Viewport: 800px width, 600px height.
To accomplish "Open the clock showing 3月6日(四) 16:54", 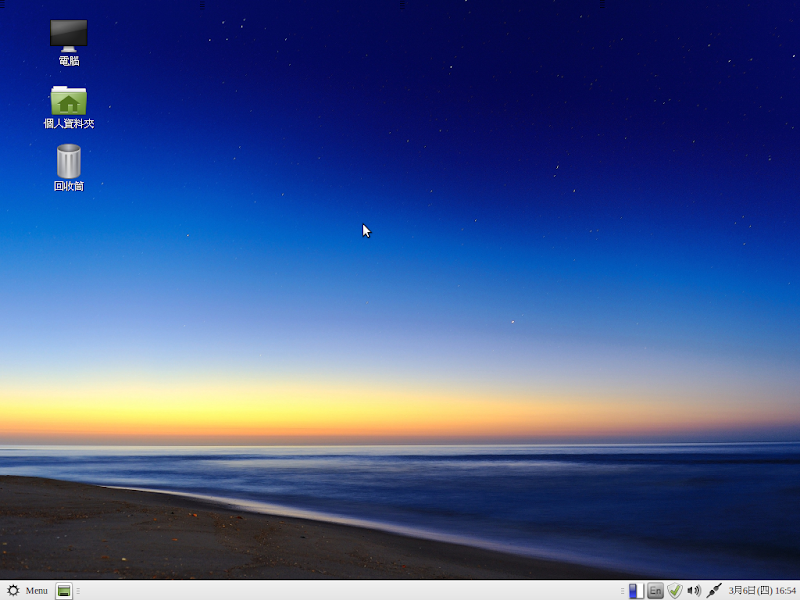I will click(x=762, y=591).
